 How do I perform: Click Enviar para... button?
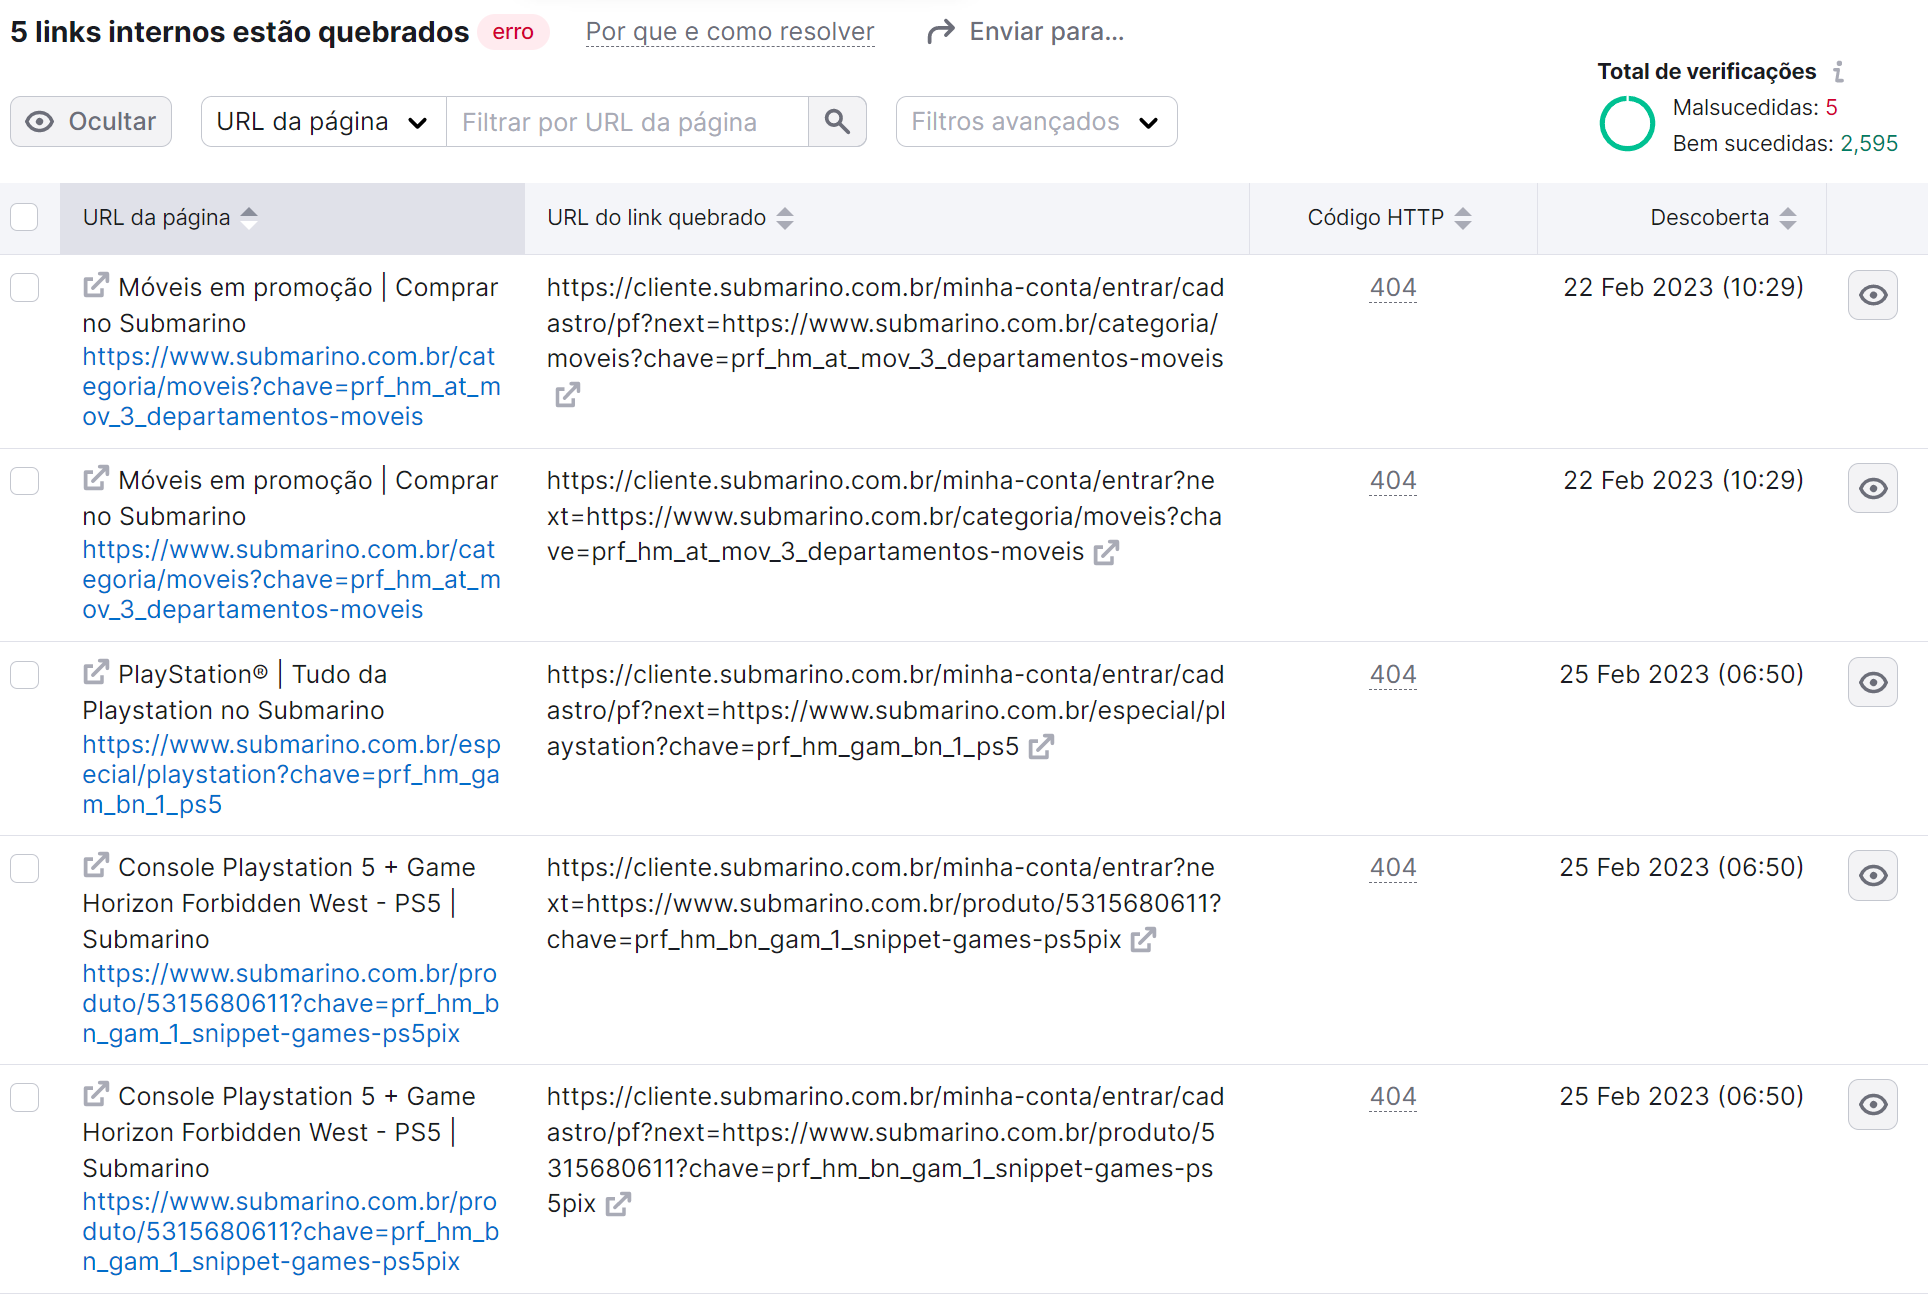click(x=1026, y=32)
